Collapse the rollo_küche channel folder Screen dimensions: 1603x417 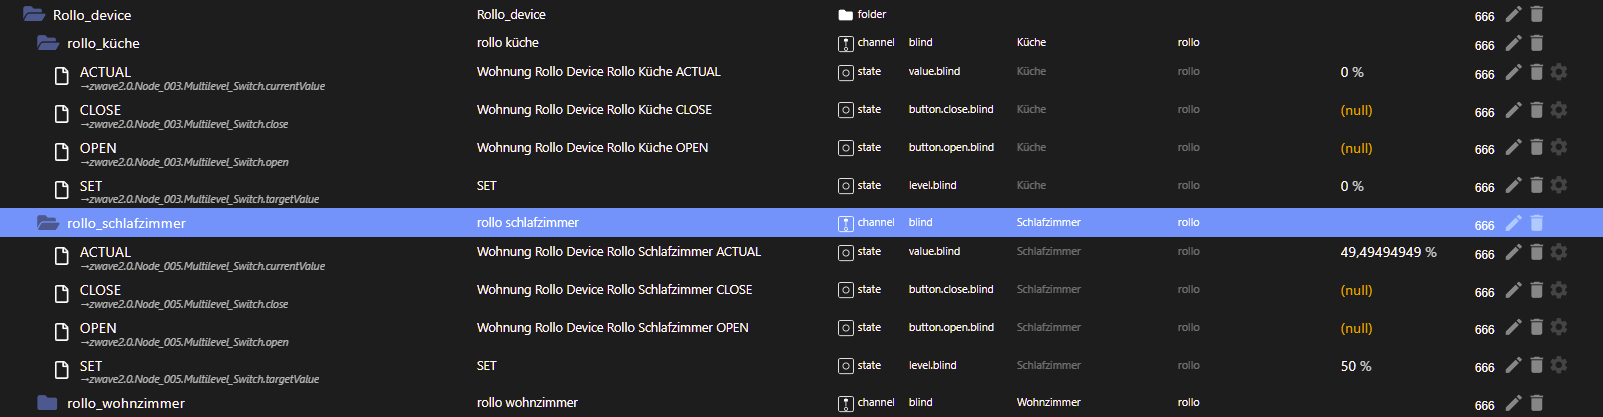(48, 43)
